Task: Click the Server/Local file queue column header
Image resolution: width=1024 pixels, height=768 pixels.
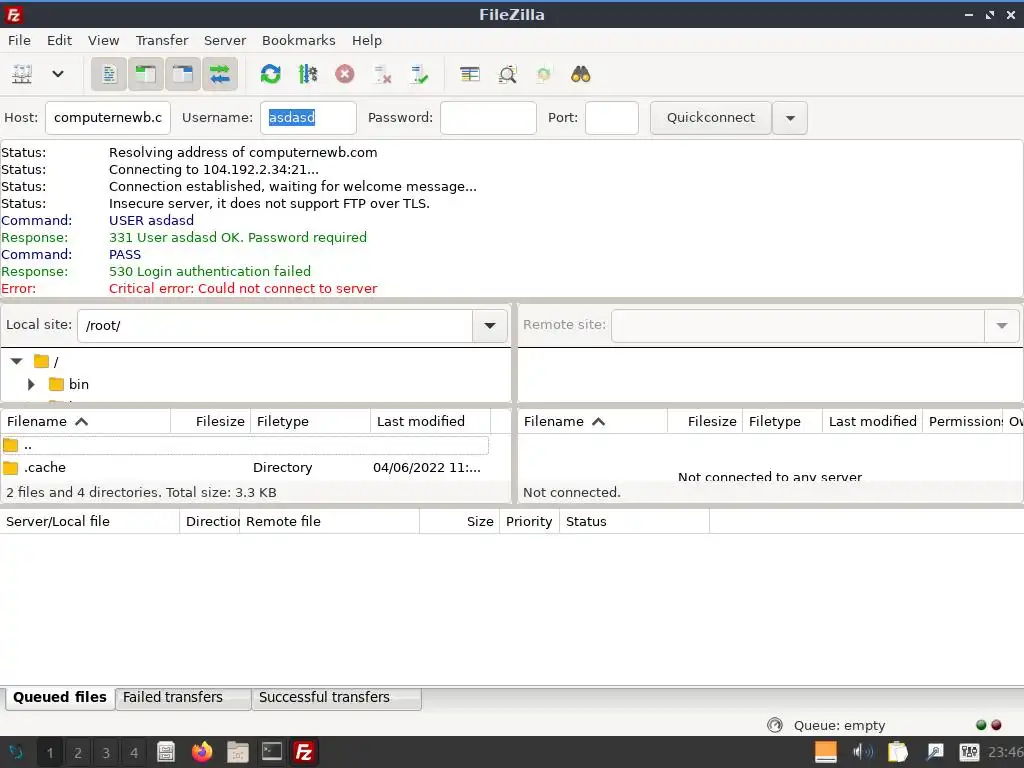Action: 90,521
